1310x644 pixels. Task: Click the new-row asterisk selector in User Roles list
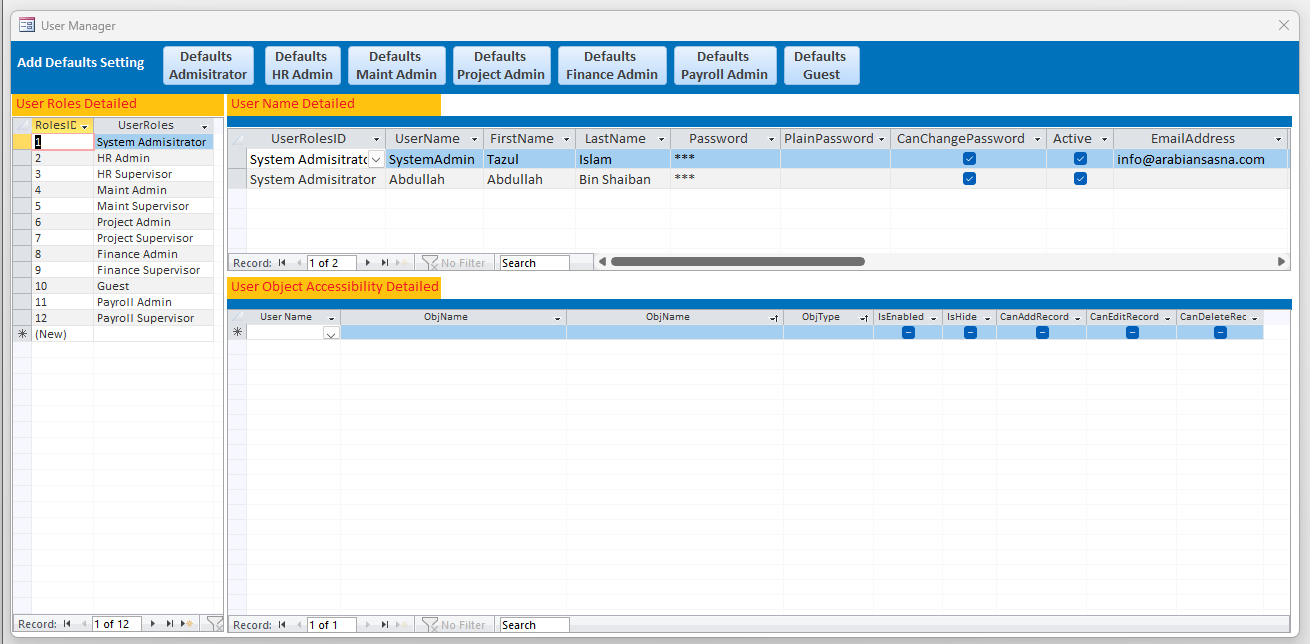pos(22,334)
